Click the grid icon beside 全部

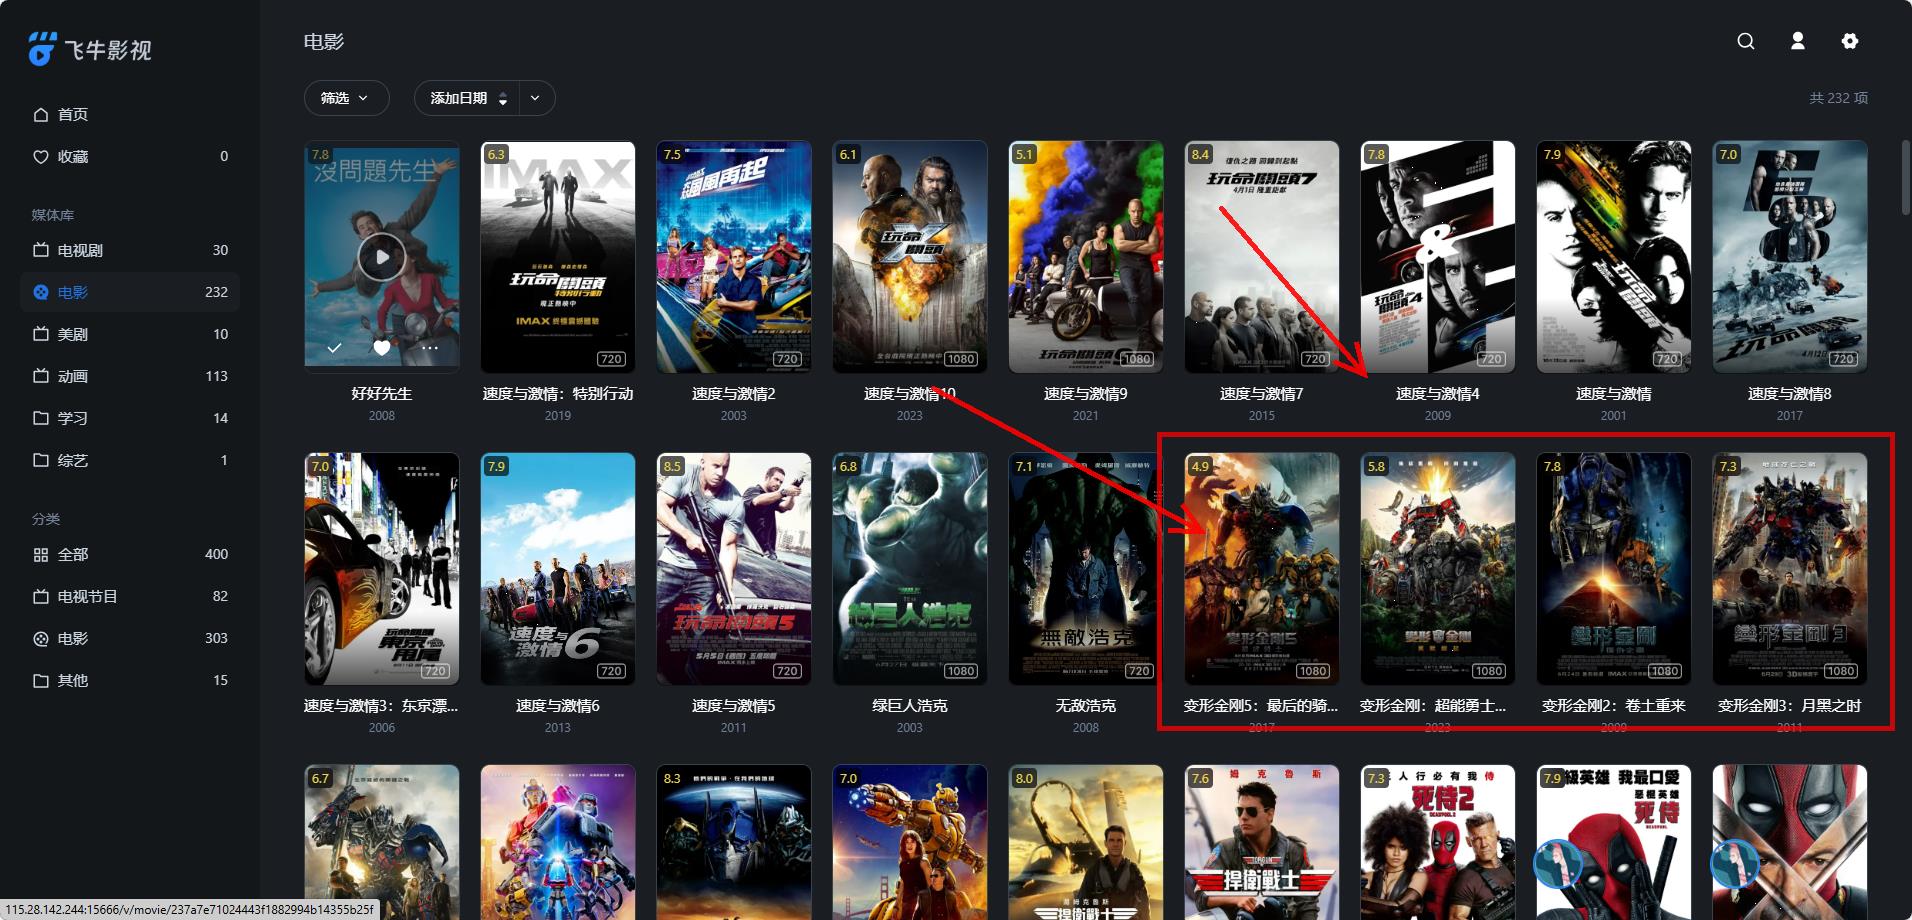[x=41, y=554]
